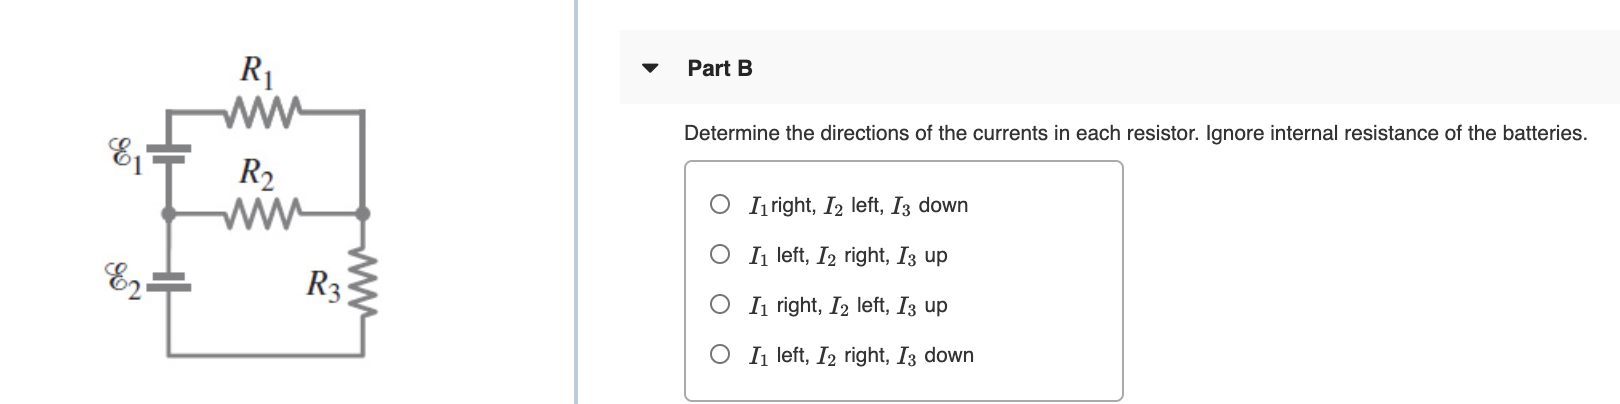
Task: Click the Part B header label
Action: coord(720,68)
